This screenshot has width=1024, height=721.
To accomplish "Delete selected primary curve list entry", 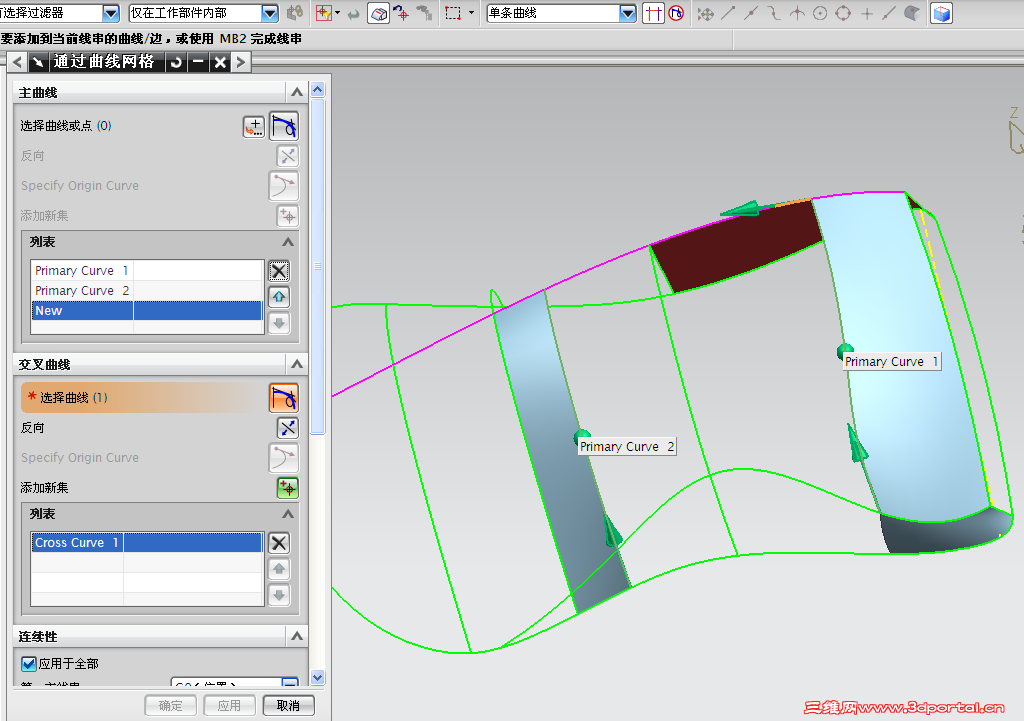I will [279, 270].
